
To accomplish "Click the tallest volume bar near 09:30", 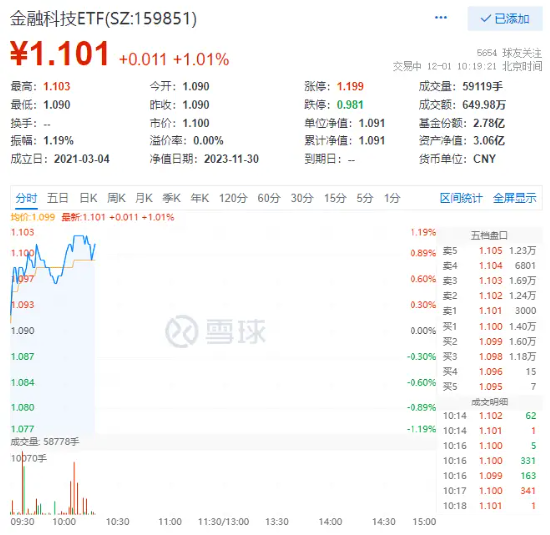I will point(23,484).
